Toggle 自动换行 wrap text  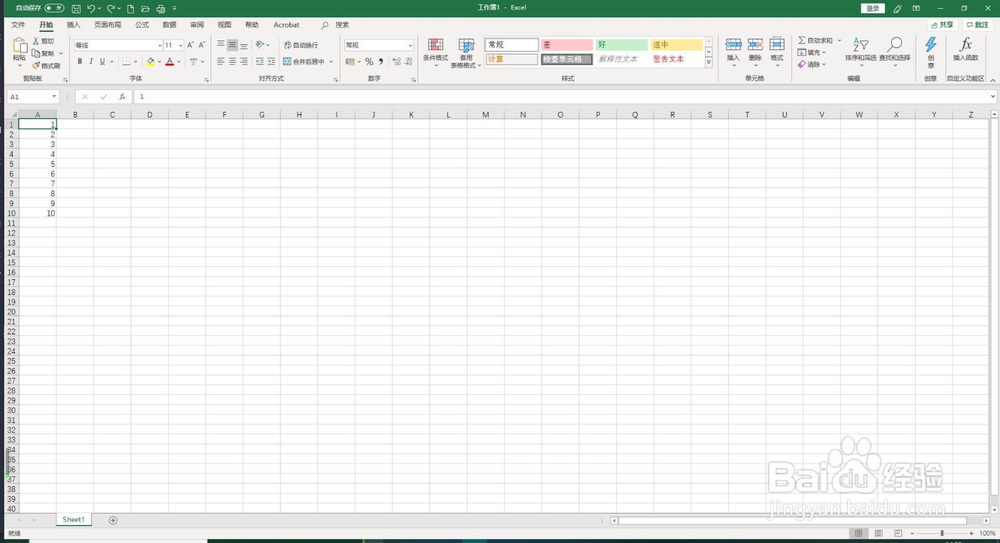point(300,45)
